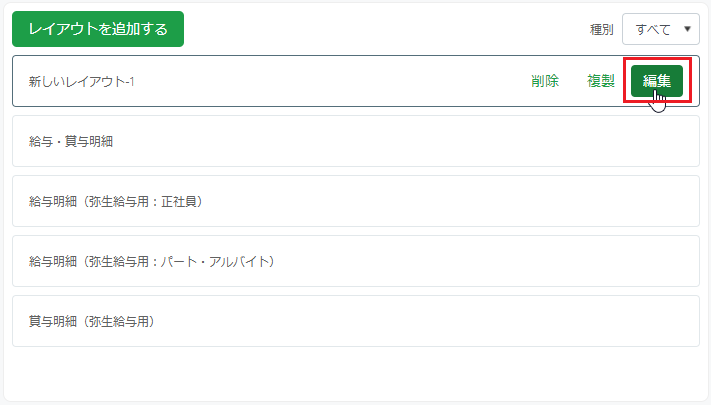Click the empty area below 賞与明細 row
The image size is (711, 405).
pos(356,373)
